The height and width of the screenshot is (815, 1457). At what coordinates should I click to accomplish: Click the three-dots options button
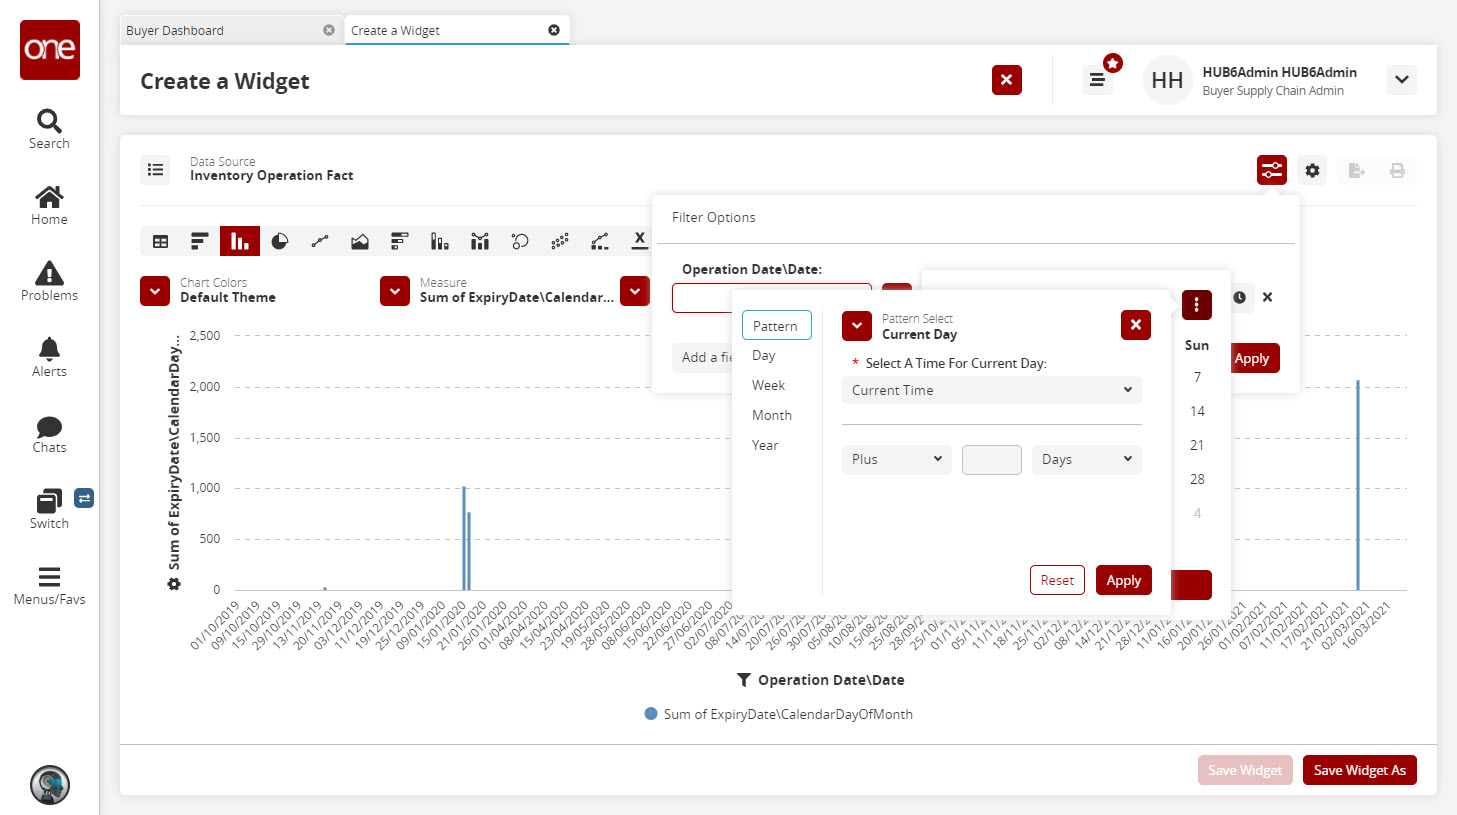1197,304
